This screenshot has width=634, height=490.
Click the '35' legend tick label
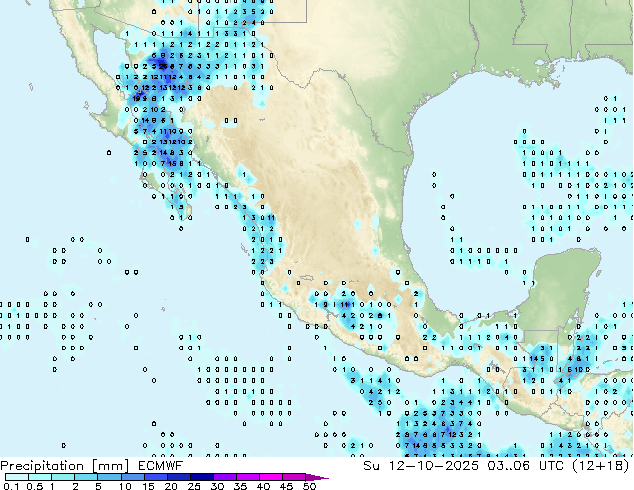tap(240, 486)
